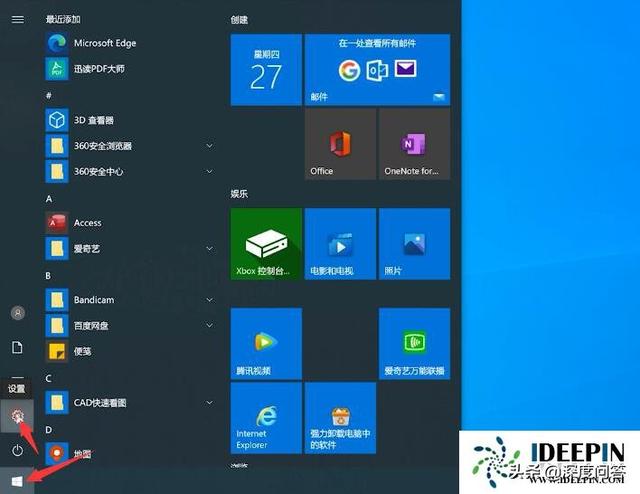Click the Google icon in mail tile
This screenshot has width=640, height=494.
tap(349, 70)
